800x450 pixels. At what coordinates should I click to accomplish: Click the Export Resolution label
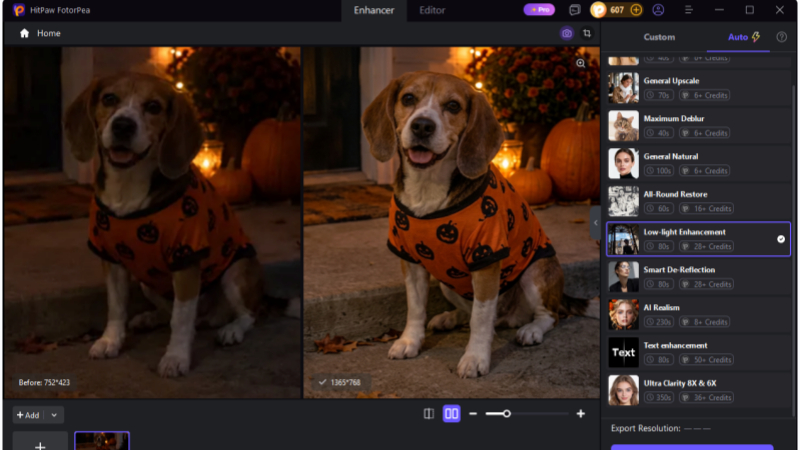tap(645, 429)
